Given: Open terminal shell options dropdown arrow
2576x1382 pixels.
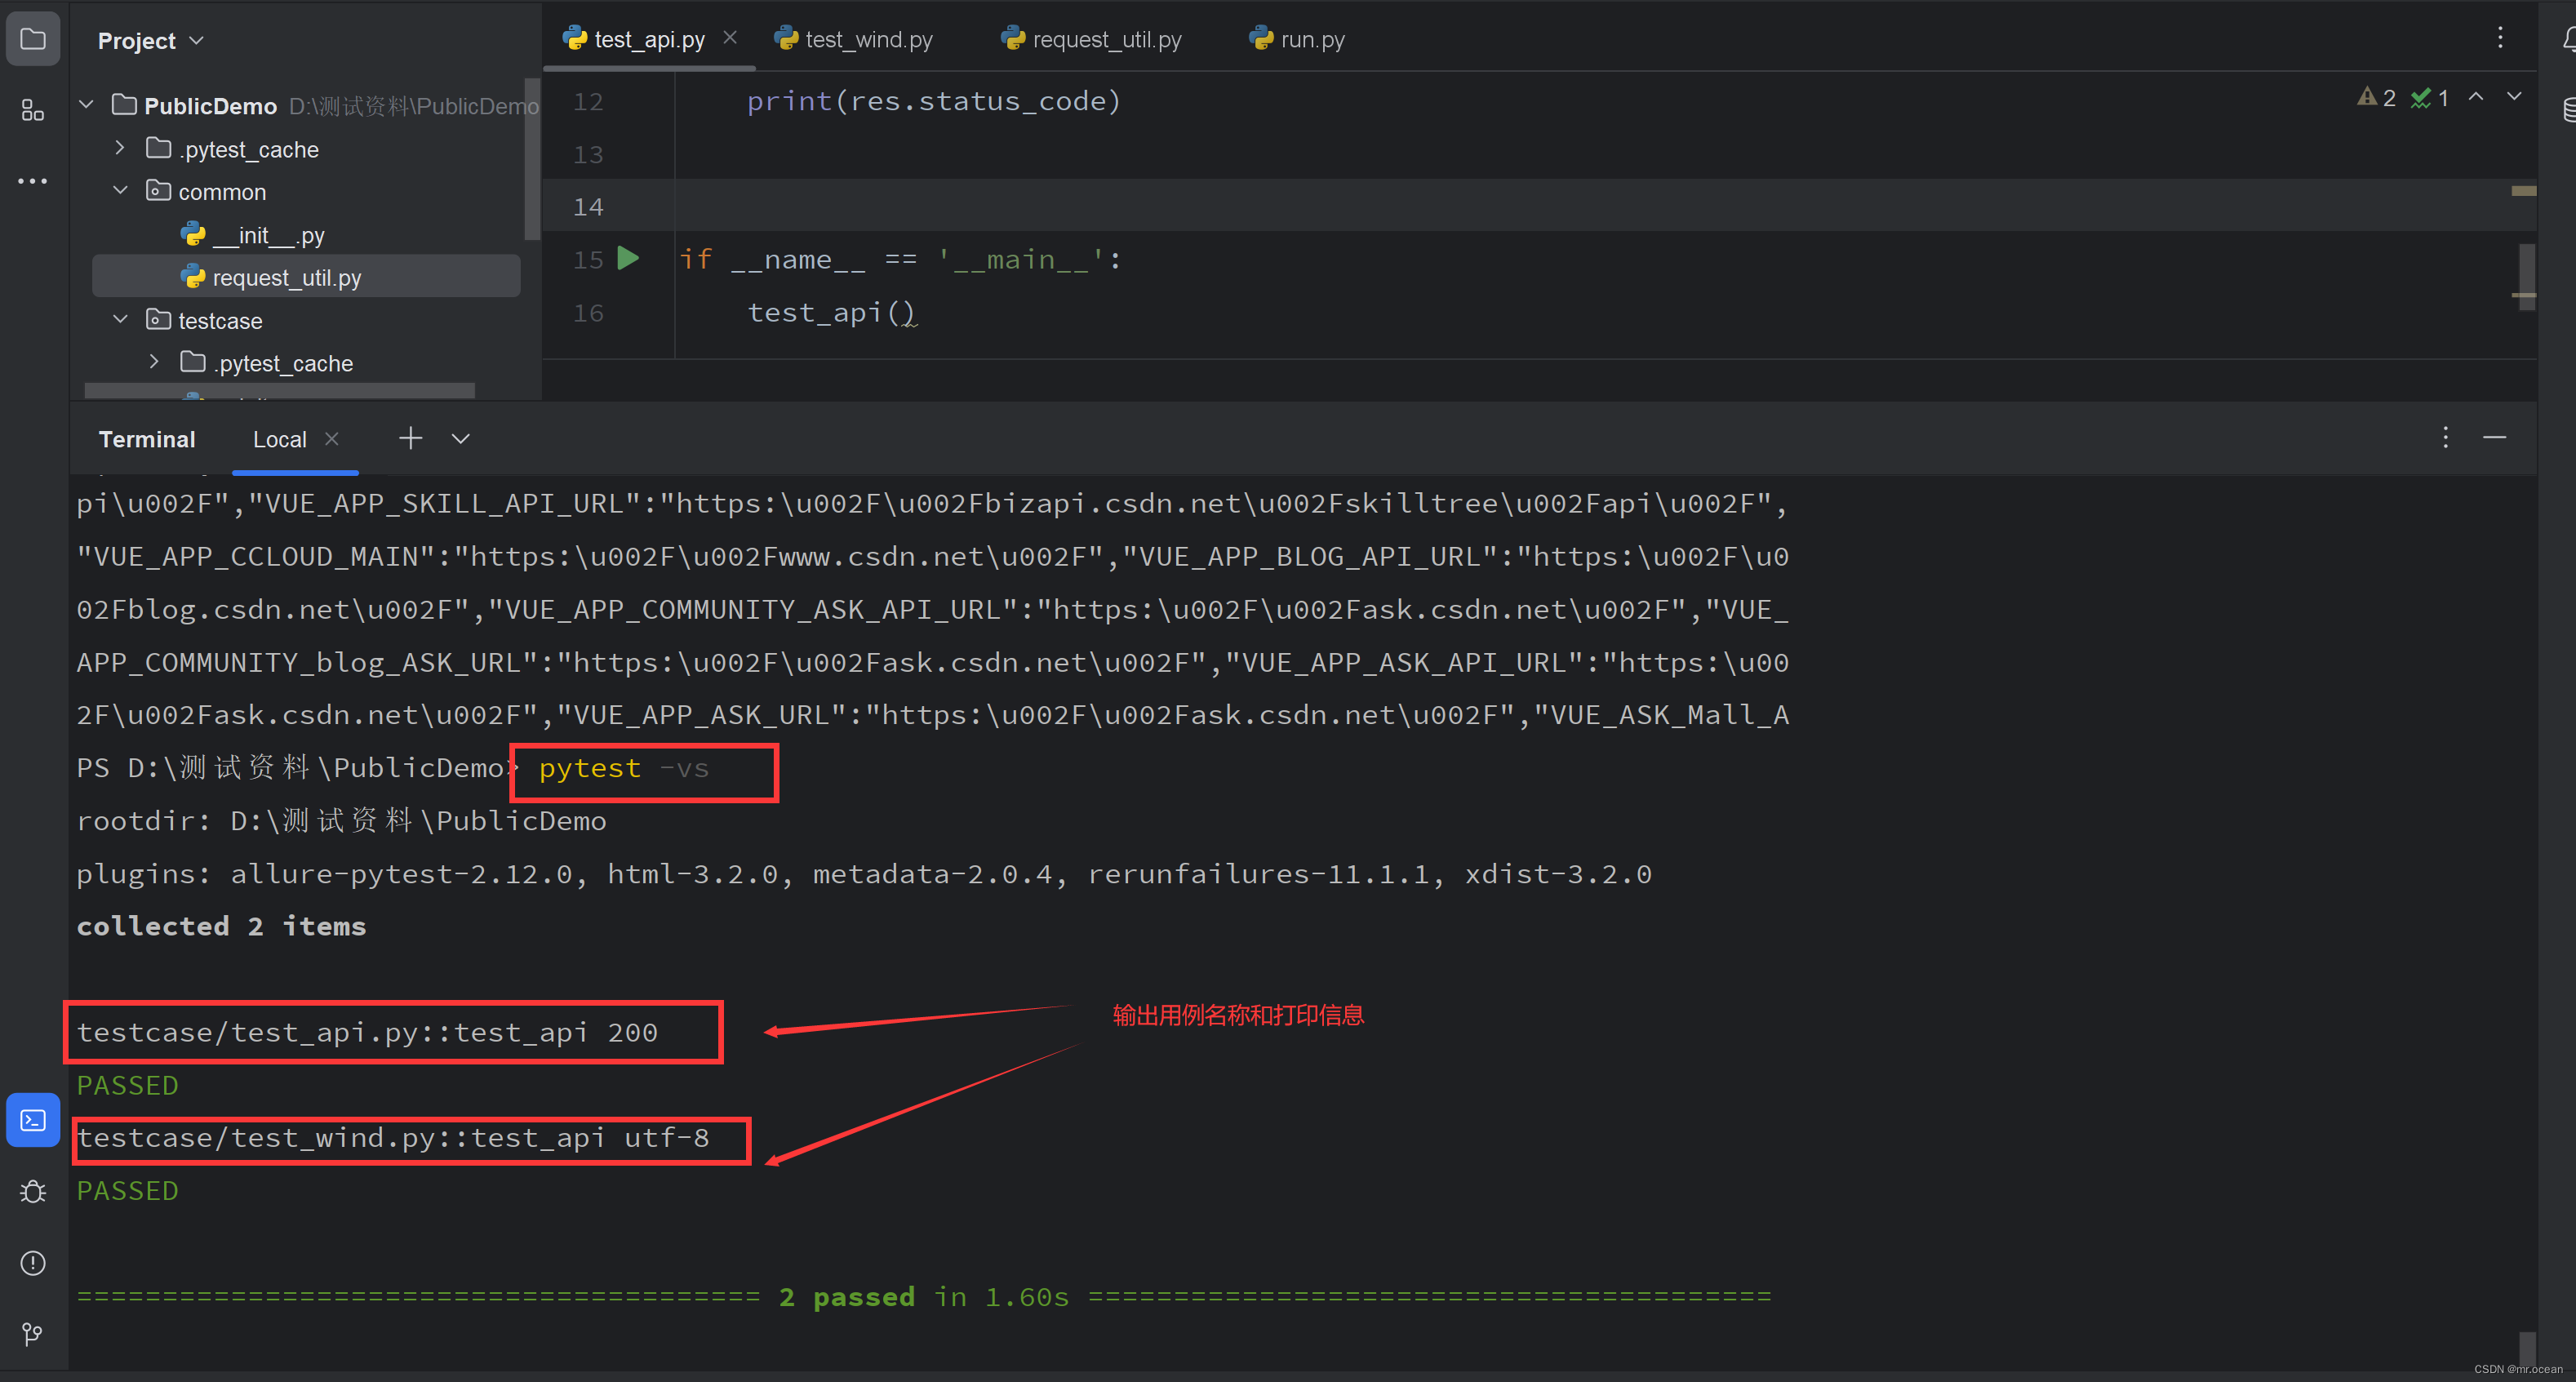Looking at the screenshot, I should (x=460, y=439).
